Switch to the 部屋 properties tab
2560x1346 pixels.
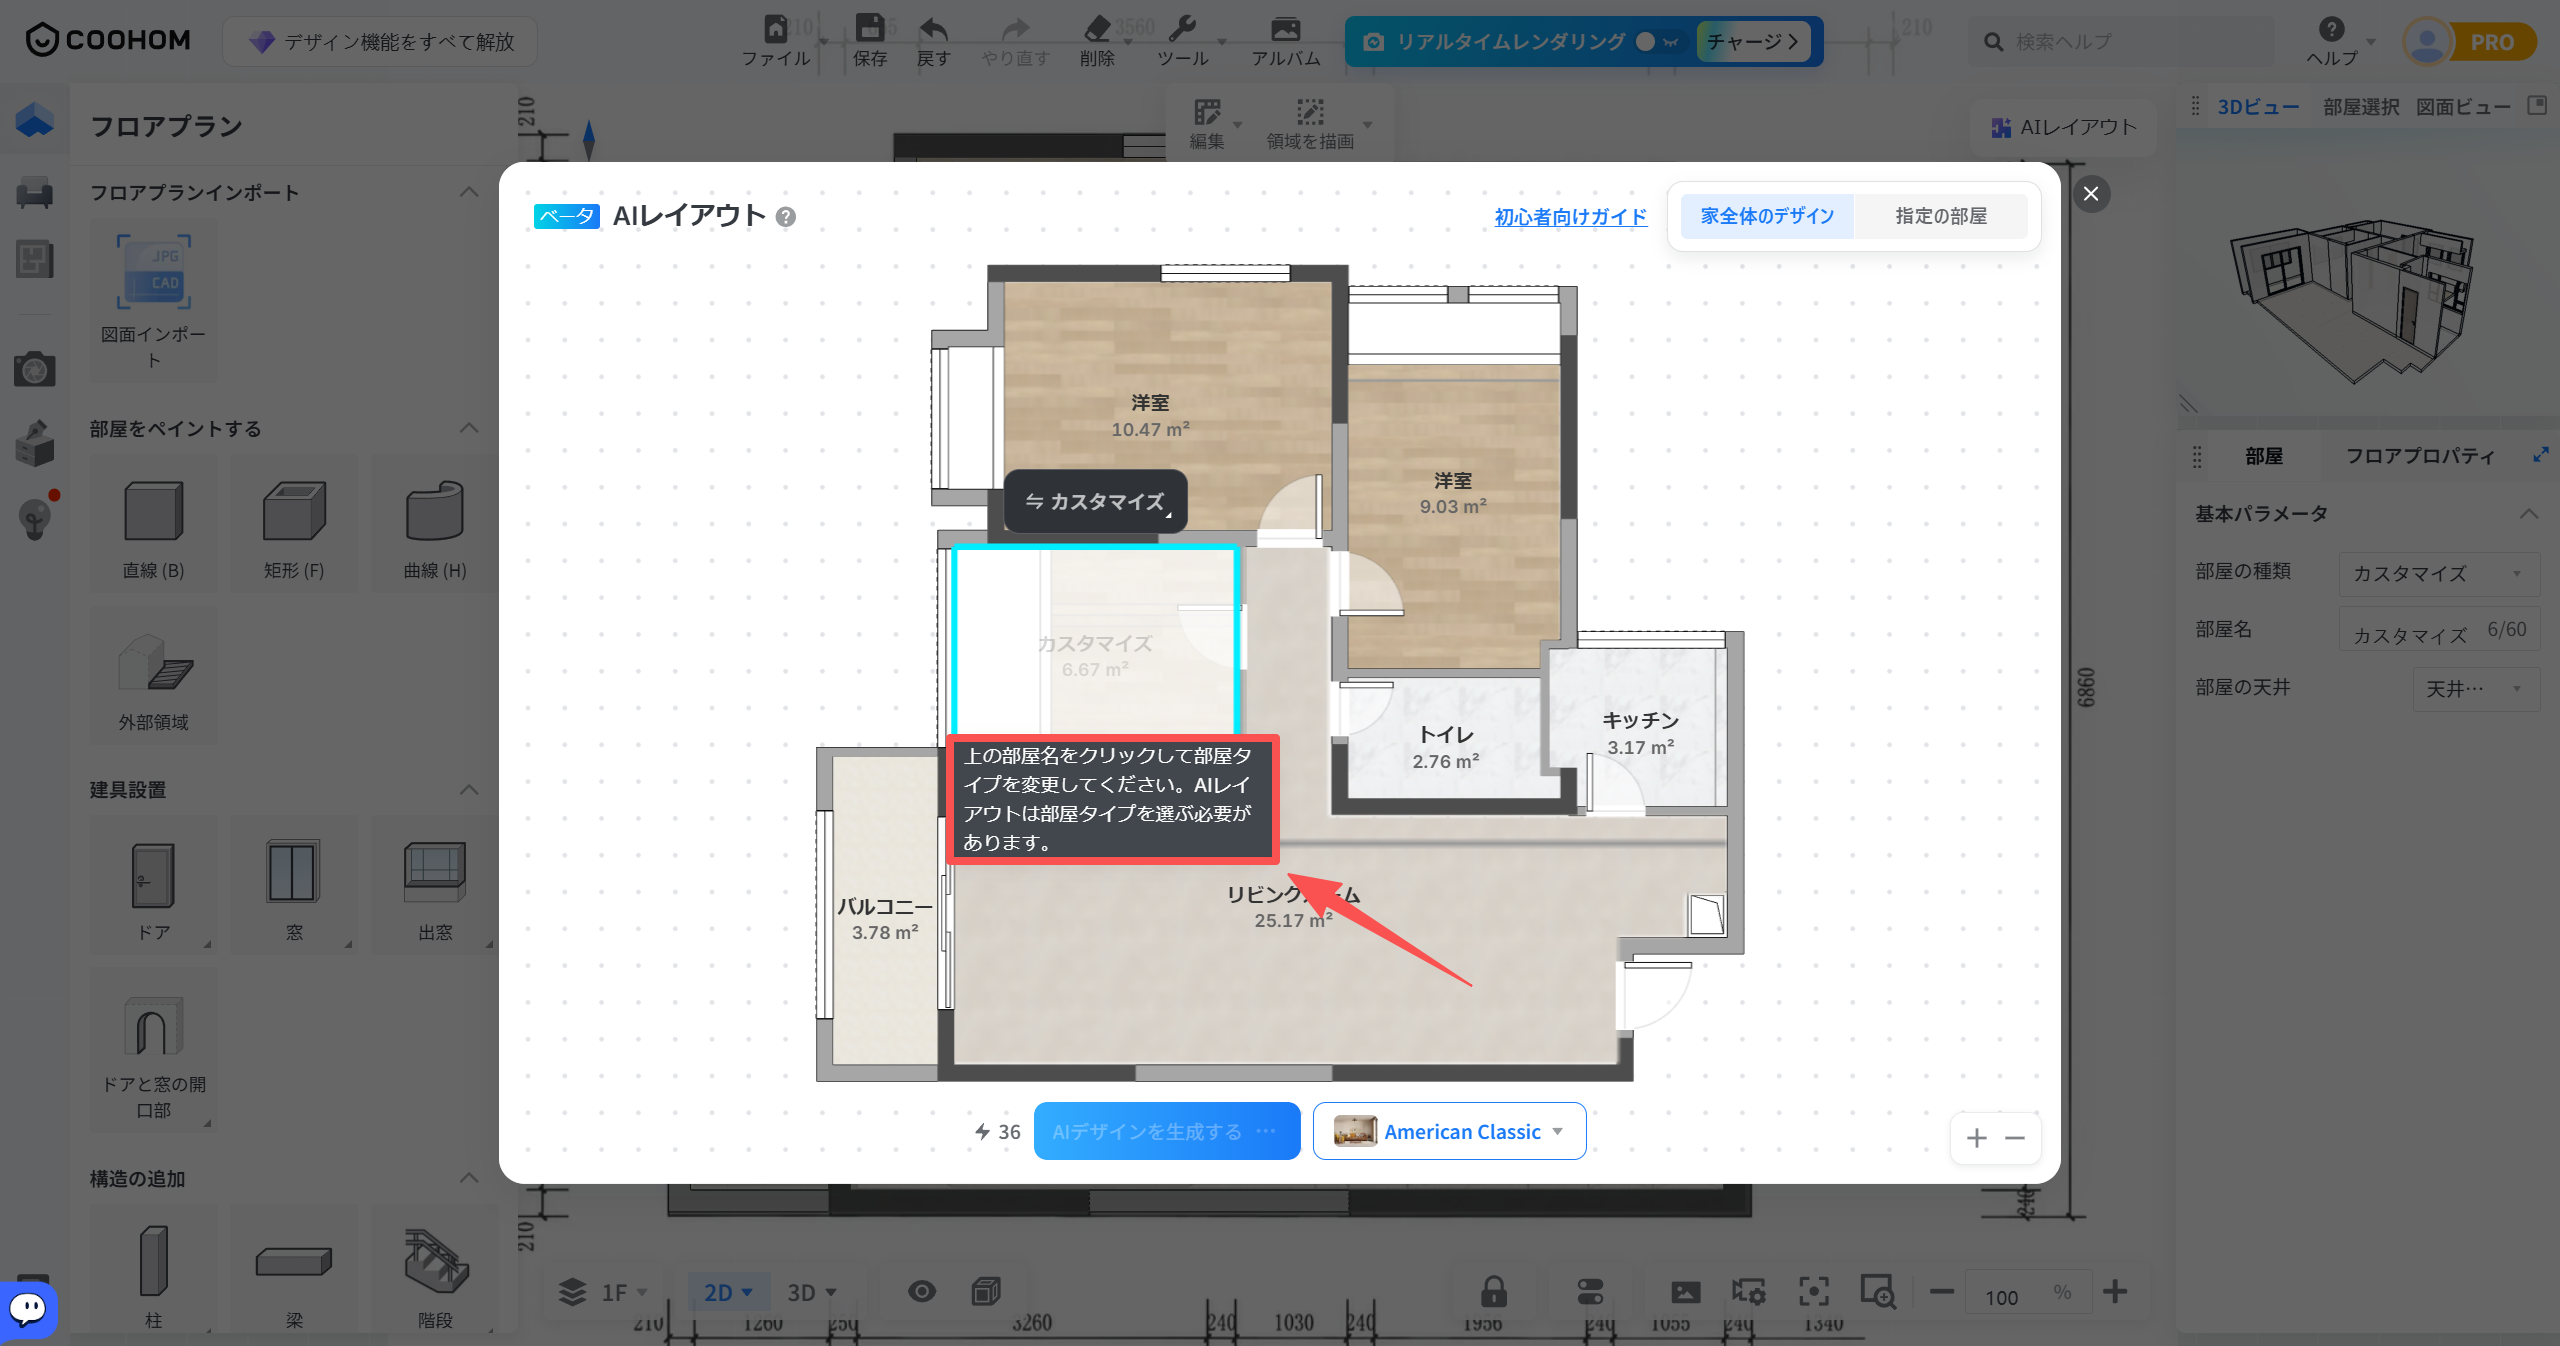(2263, 456)
